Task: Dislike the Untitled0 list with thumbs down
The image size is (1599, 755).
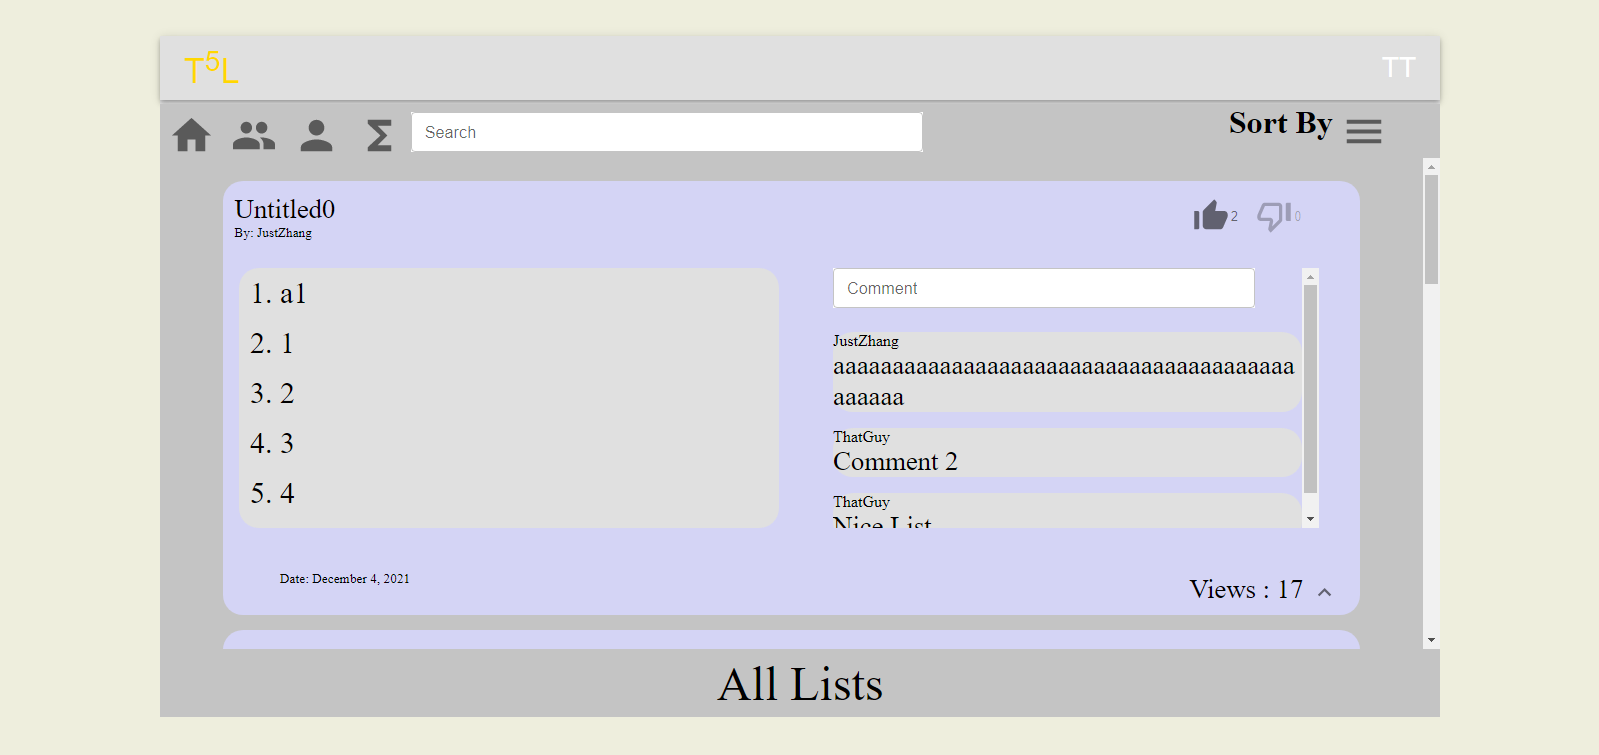Action: (1274, 215)
